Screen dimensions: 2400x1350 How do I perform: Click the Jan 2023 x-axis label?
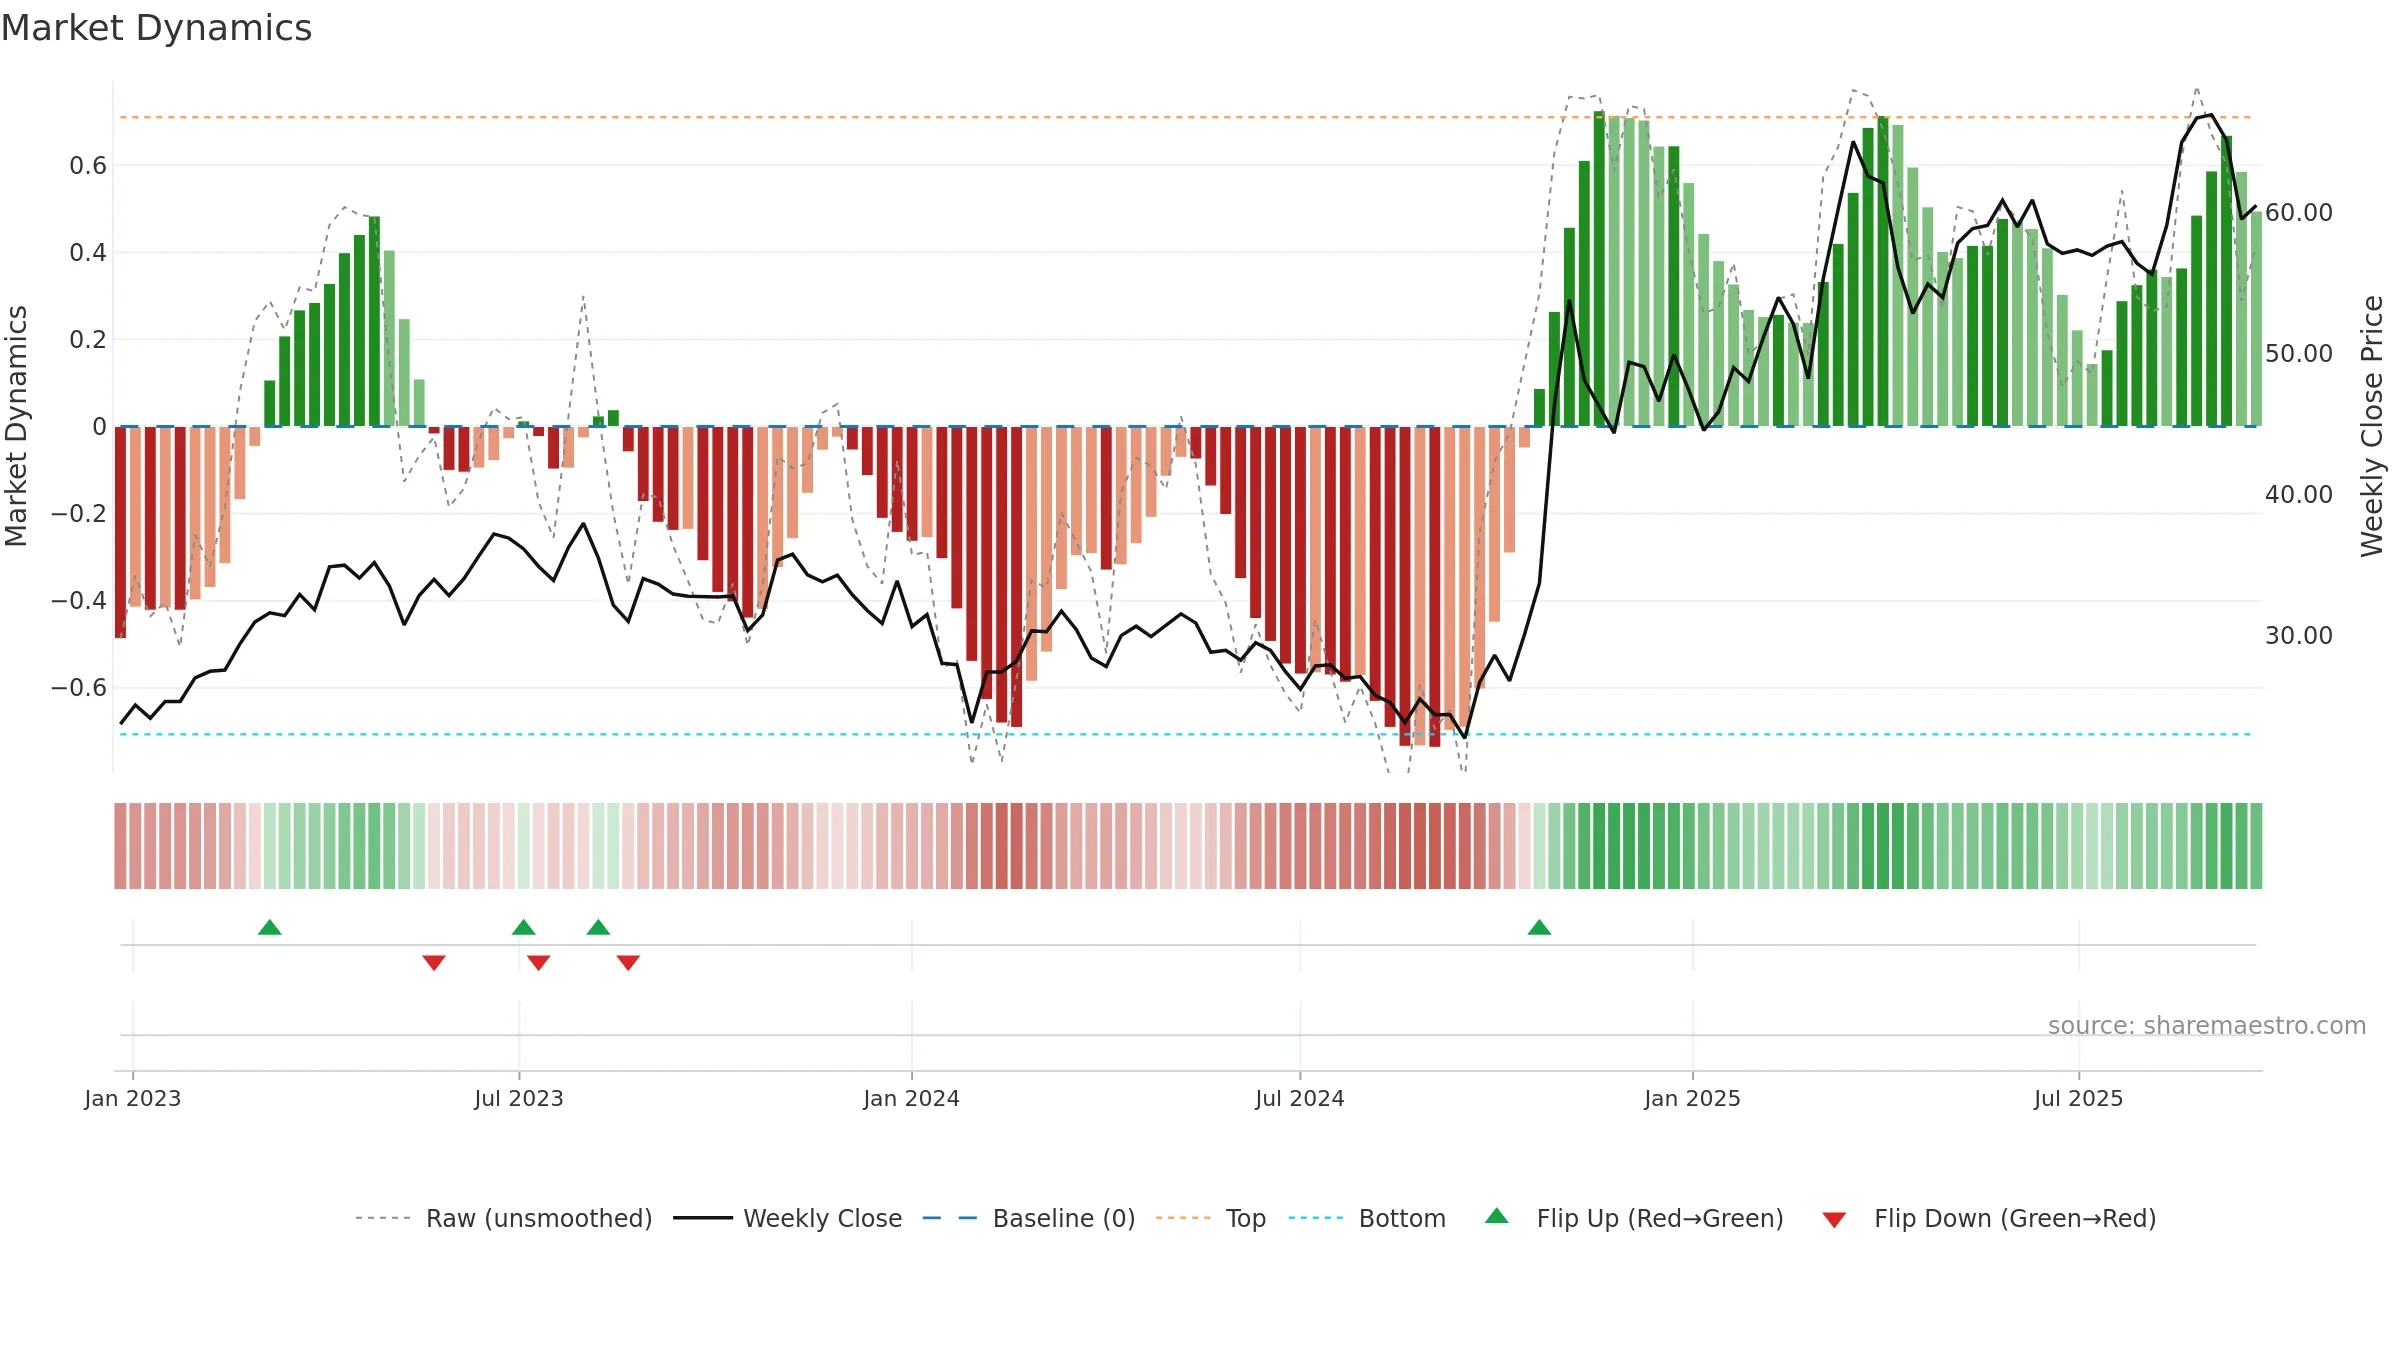(133, 1098)
